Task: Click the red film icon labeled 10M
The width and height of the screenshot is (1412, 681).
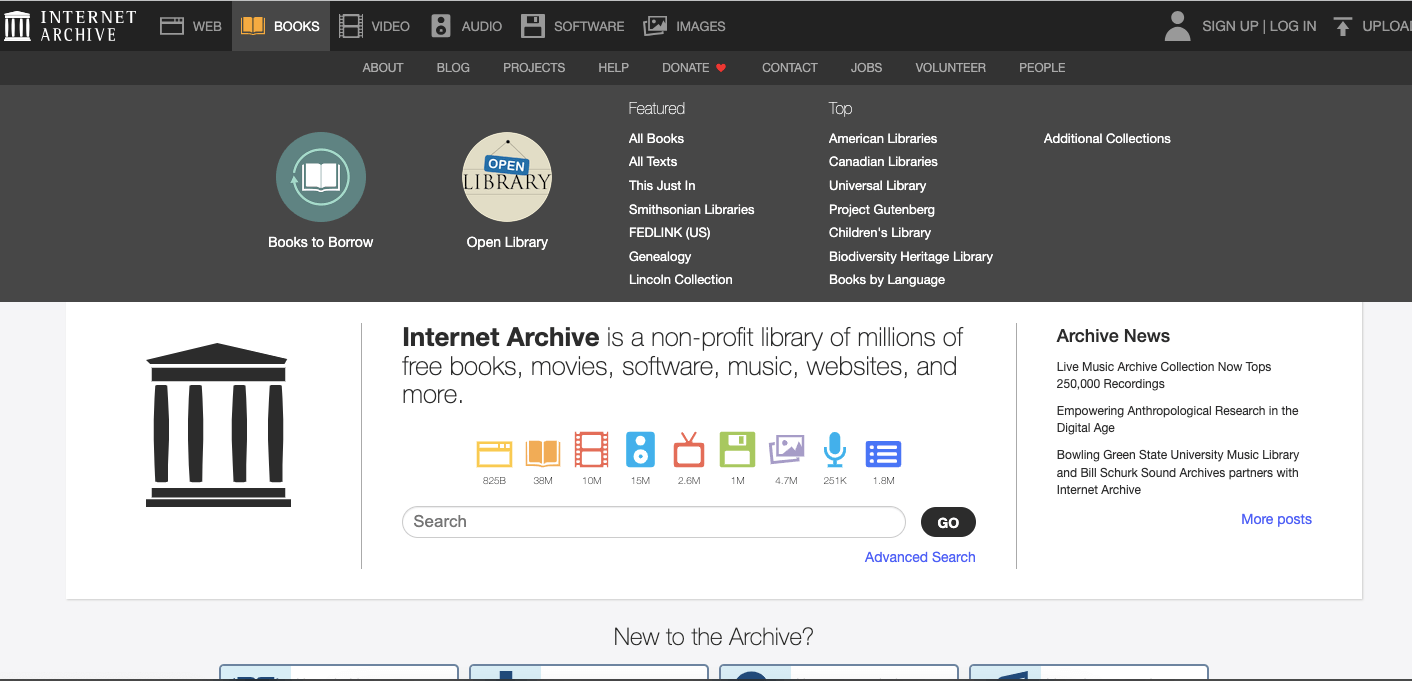Action: (x=592, y=450)
